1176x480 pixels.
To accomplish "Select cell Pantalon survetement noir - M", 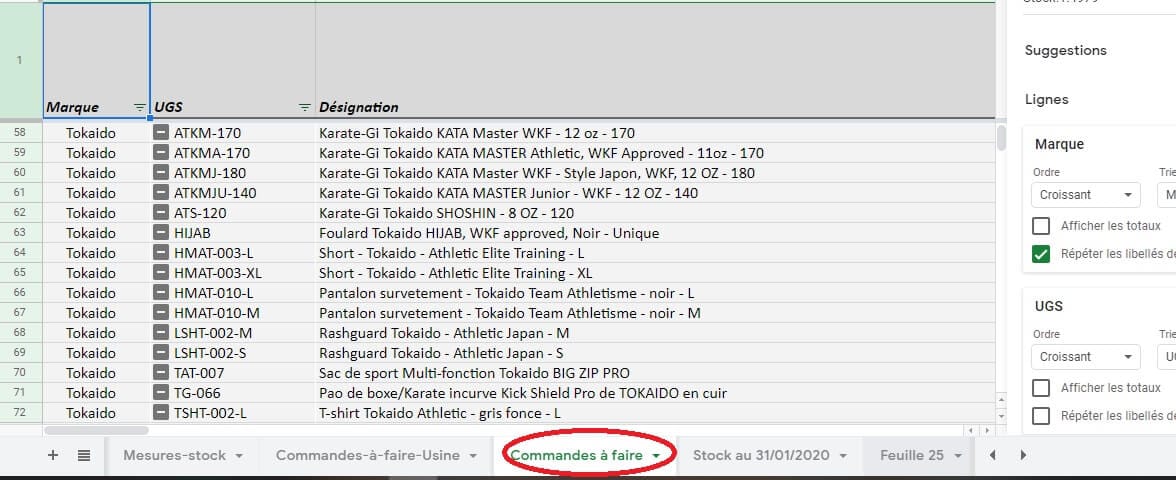I will (x=655, y=313).
